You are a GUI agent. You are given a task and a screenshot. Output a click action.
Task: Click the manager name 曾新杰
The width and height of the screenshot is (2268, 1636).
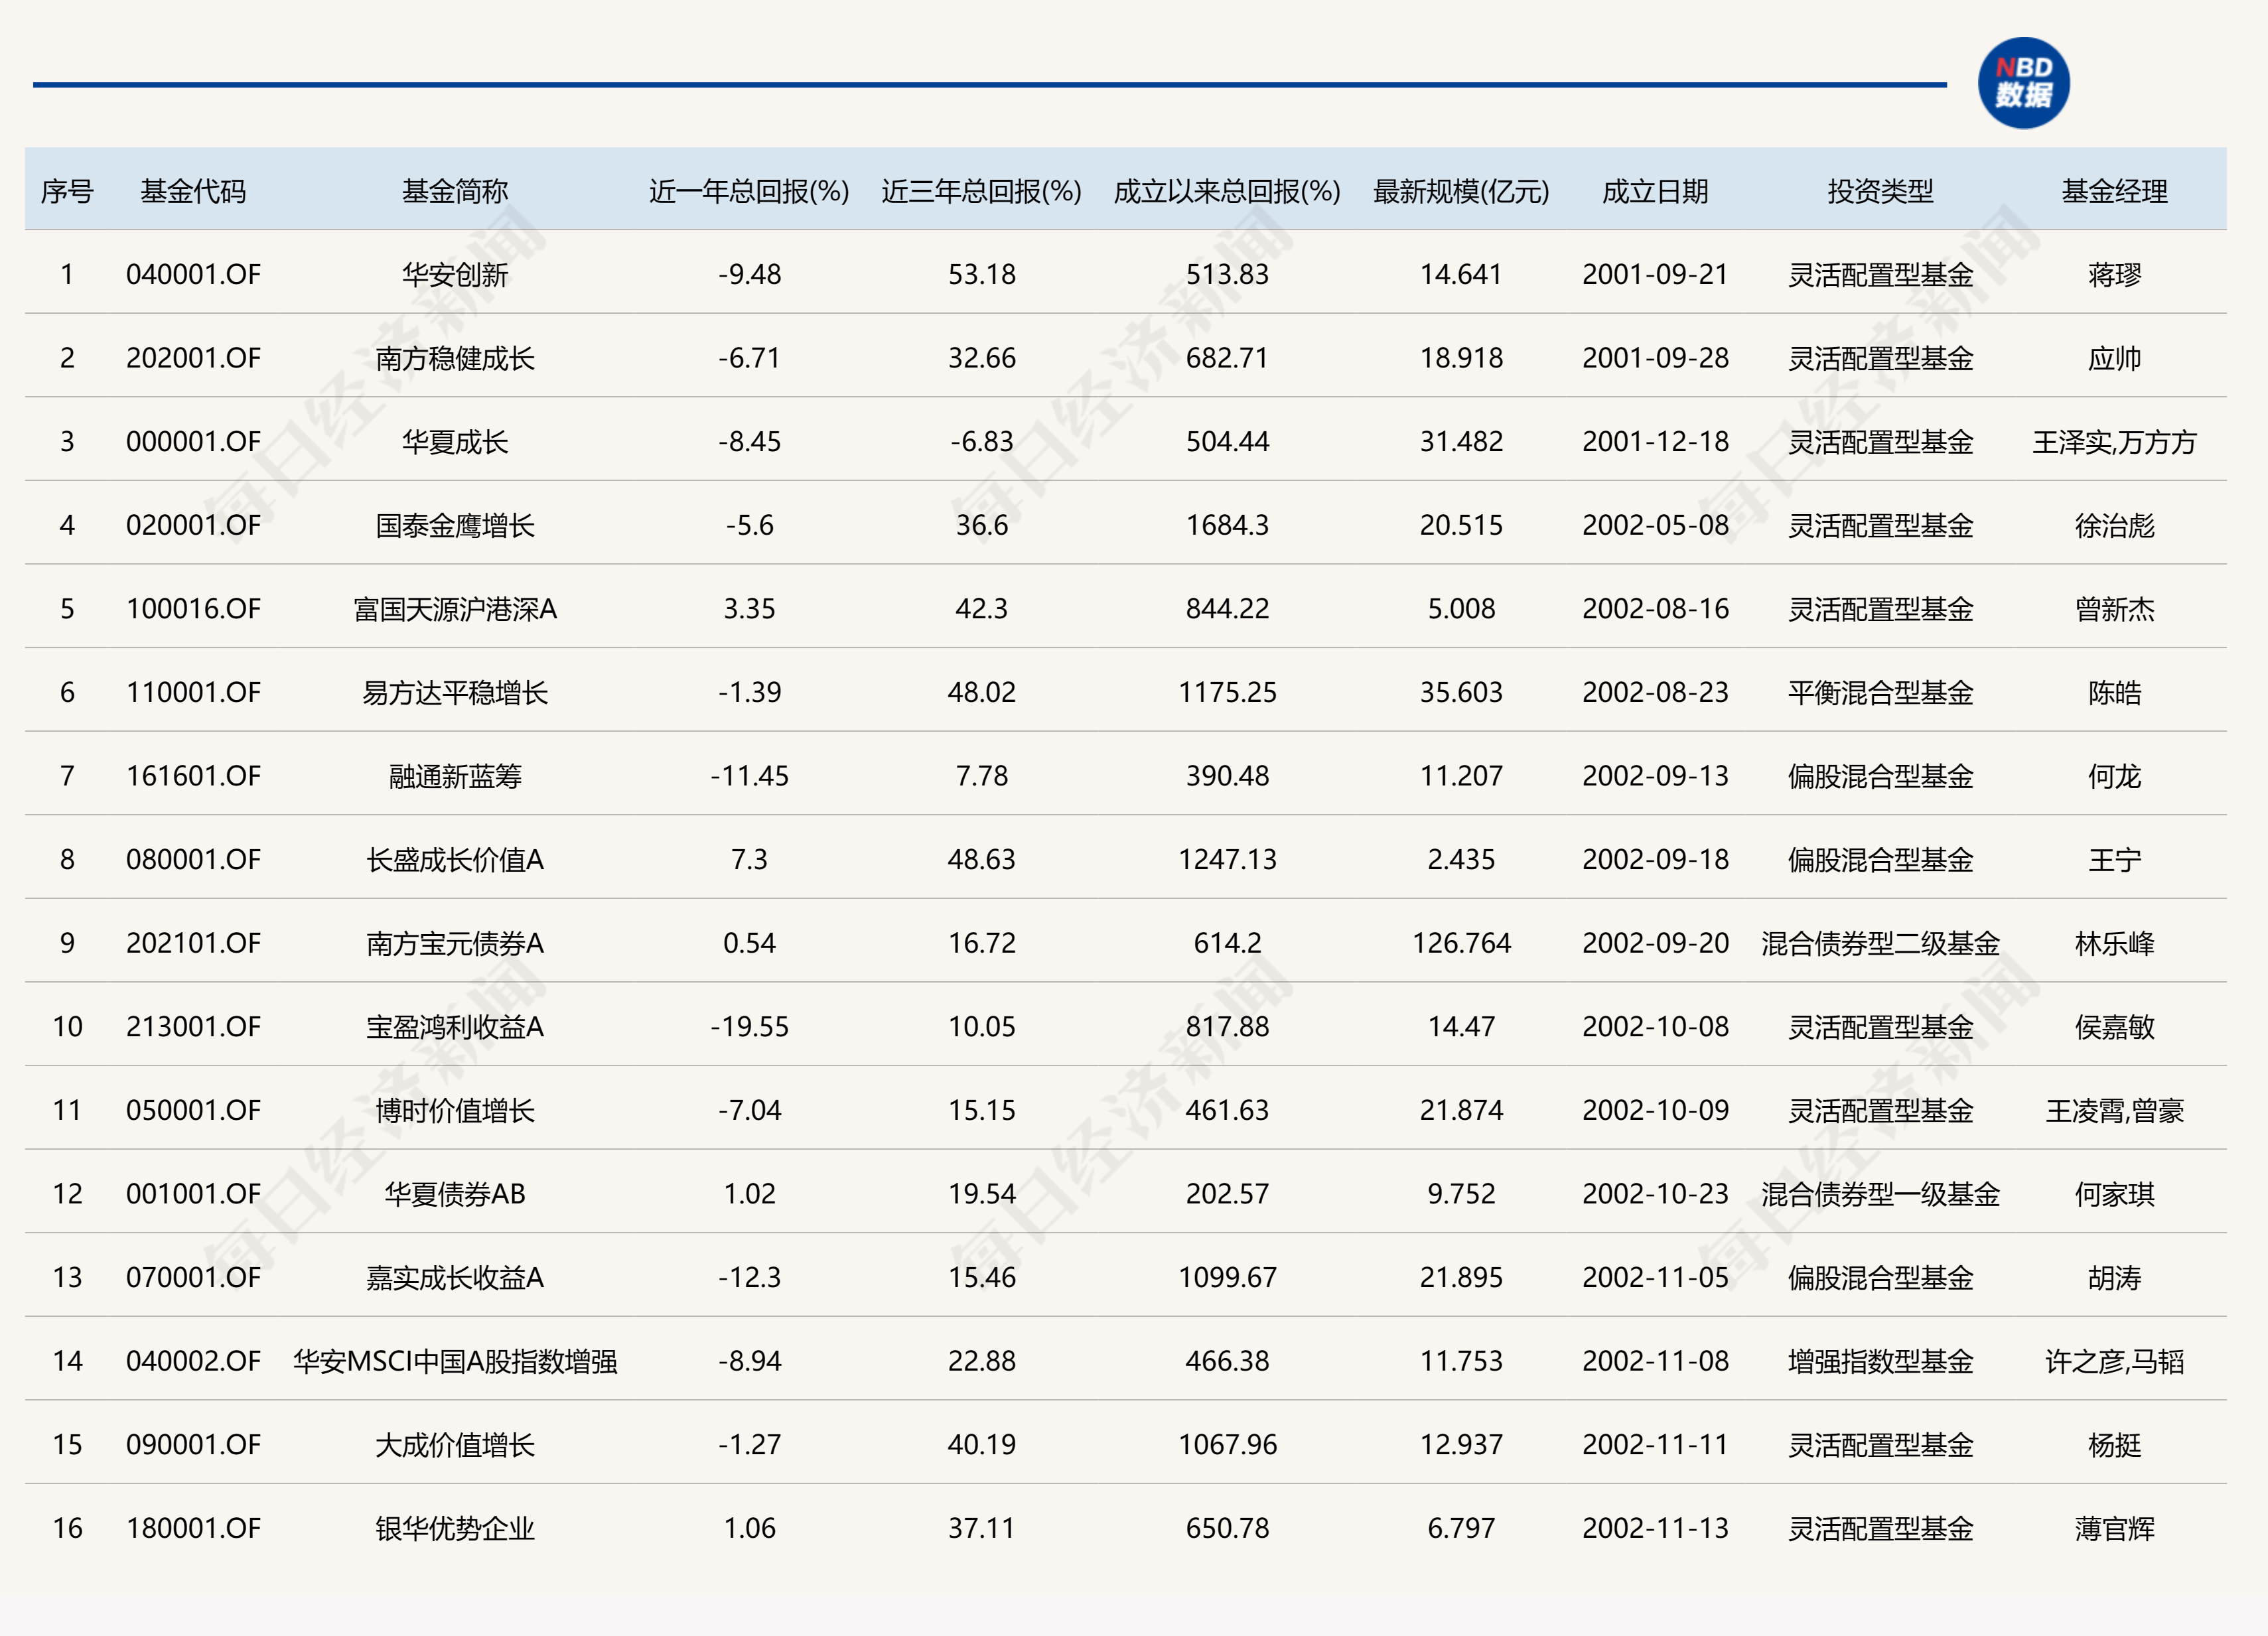[2114, 608]
